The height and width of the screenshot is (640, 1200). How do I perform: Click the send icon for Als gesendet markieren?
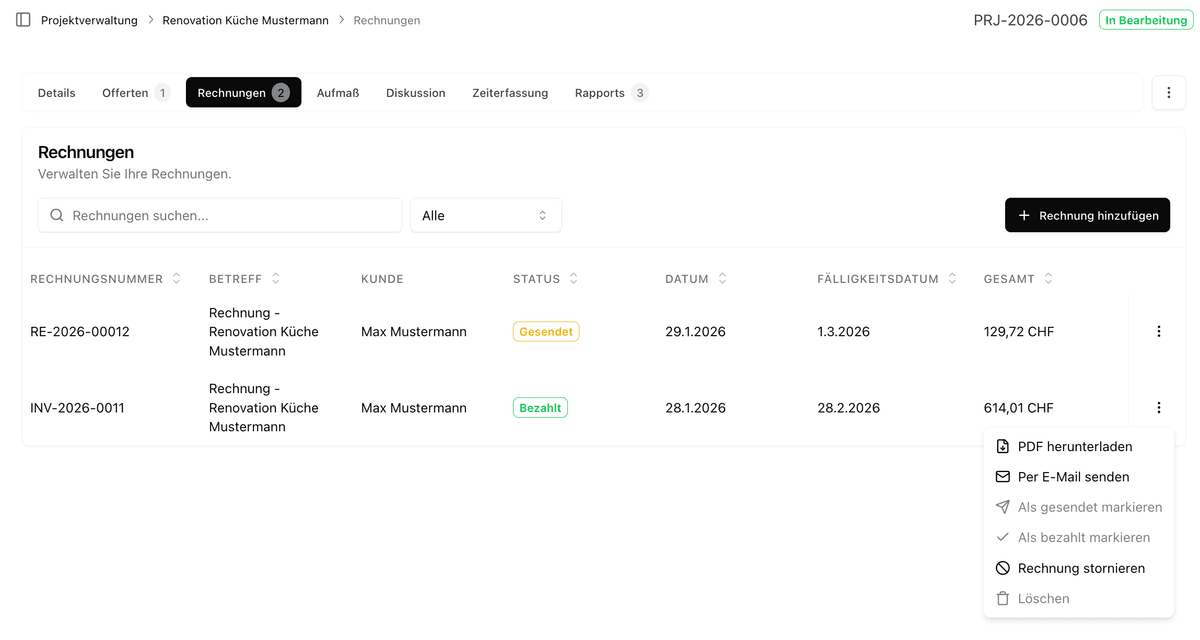(1002, 507)
